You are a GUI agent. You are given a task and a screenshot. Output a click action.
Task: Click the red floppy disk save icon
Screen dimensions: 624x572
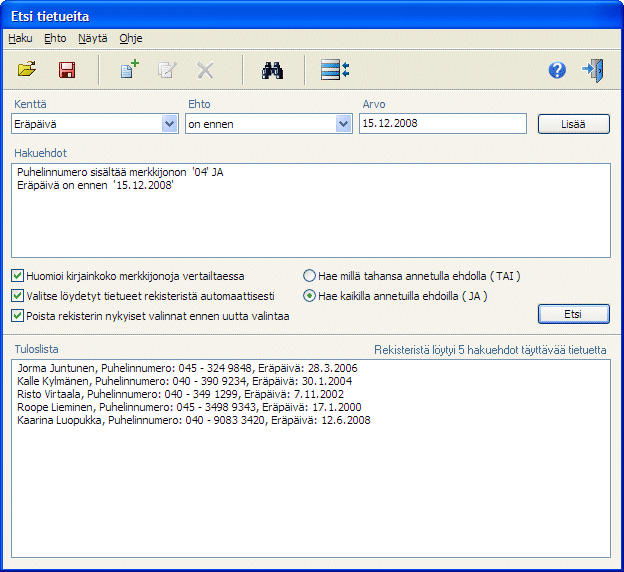pos(67,70)
